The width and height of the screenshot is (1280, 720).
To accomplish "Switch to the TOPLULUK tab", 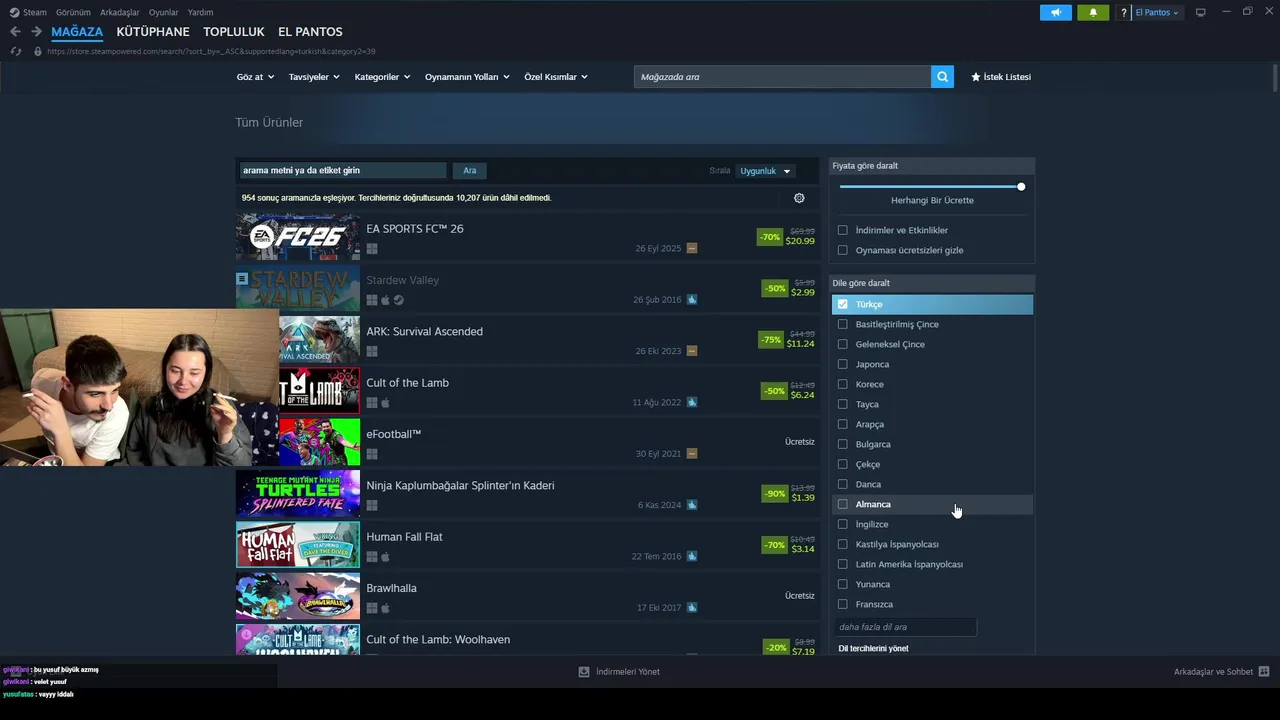I will [234, 32].
